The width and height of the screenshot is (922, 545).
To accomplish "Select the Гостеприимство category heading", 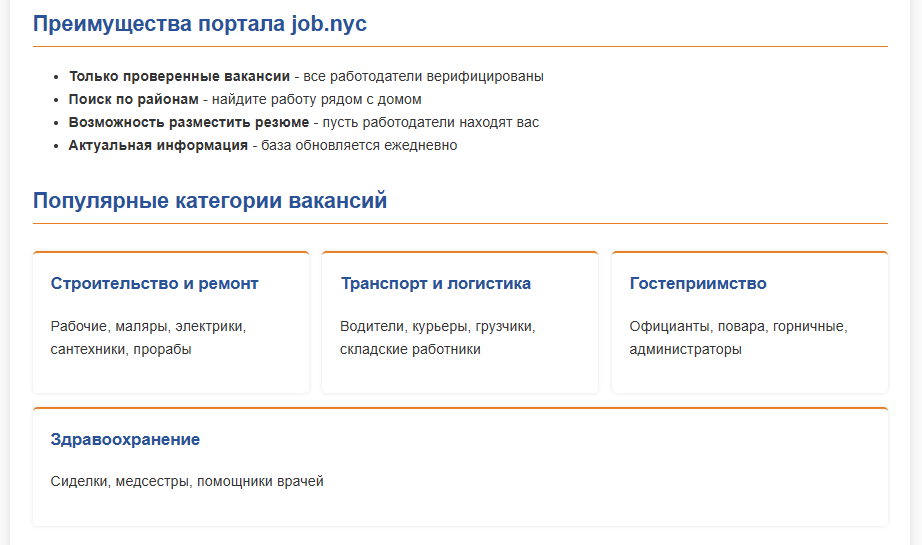I will coord(698,284).
